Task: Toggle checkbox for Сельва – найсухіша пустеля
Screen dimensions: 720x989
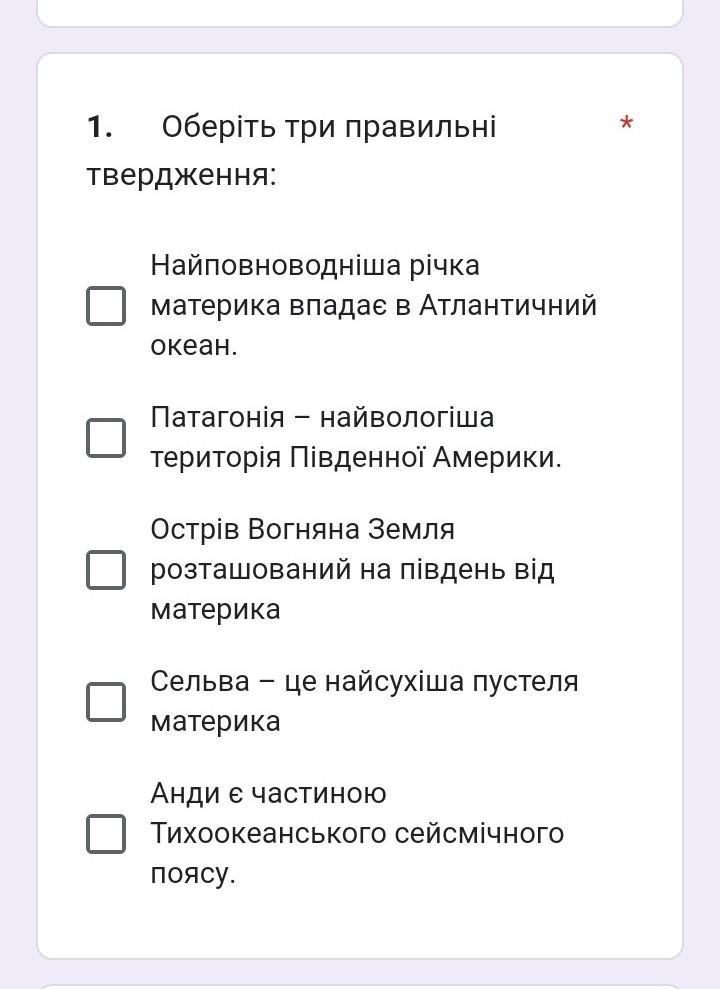Action: click(x=106, y=701)
